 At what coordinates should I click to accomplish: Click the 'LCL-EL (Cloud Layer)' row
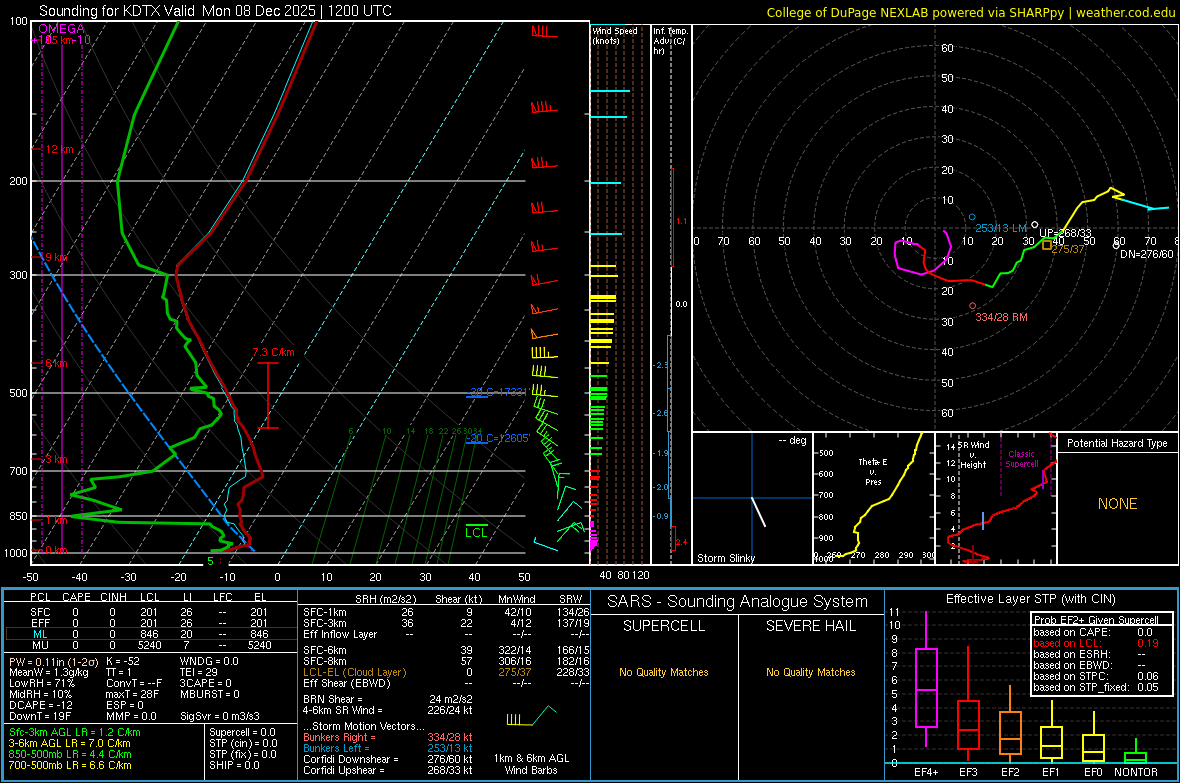click(x=446, y=672)
